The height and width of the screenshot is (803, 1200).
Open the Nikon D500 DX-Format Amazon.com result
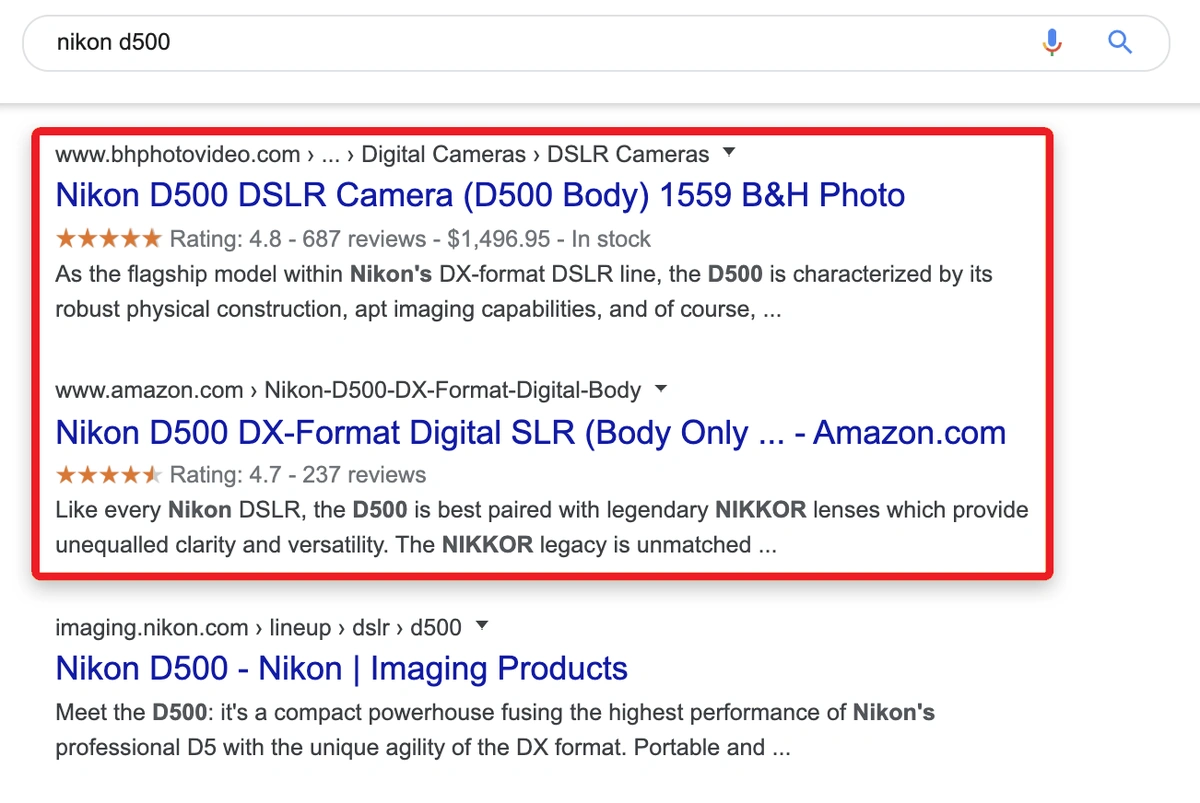(530, 433)
